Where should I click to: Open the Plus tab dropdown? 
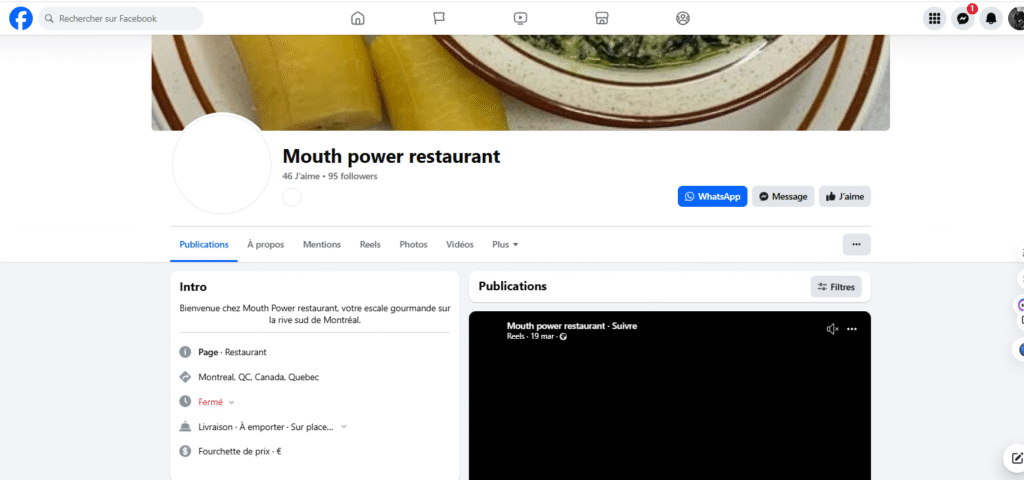[x=505, y=244]
